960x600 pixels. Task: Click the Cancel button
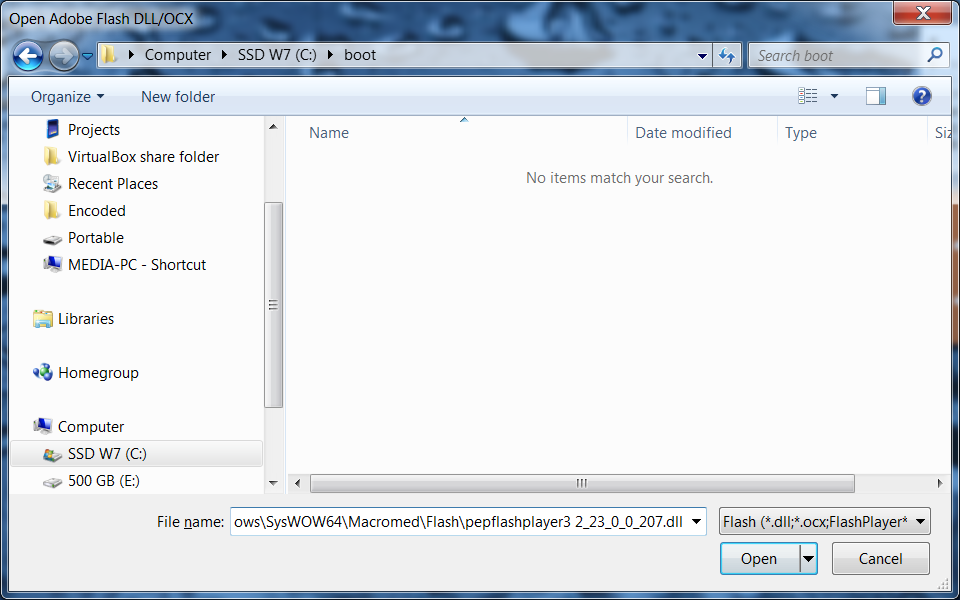point(880,558)
